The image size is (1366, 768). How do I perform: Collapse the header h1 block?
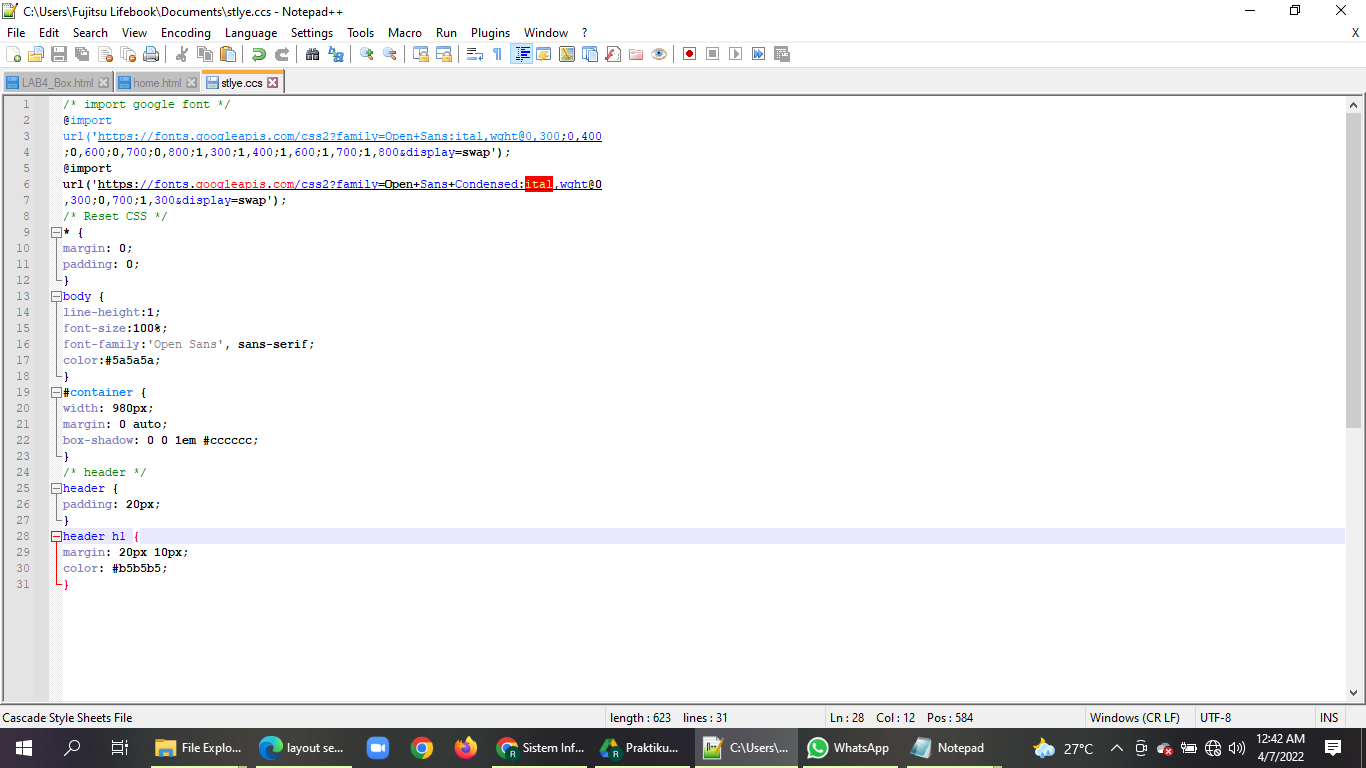(x=56, y=536)
